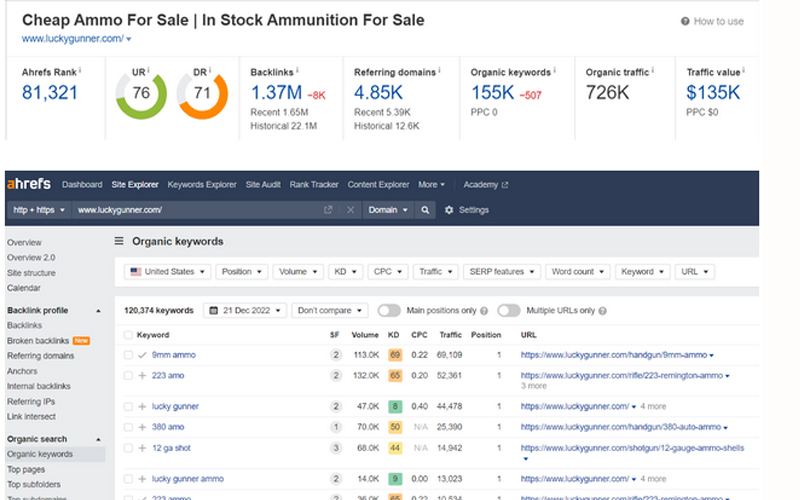Open Keywords Explorer in top nav
The width and height of the screenshot is (800, 500).
[x=202, y=185]
